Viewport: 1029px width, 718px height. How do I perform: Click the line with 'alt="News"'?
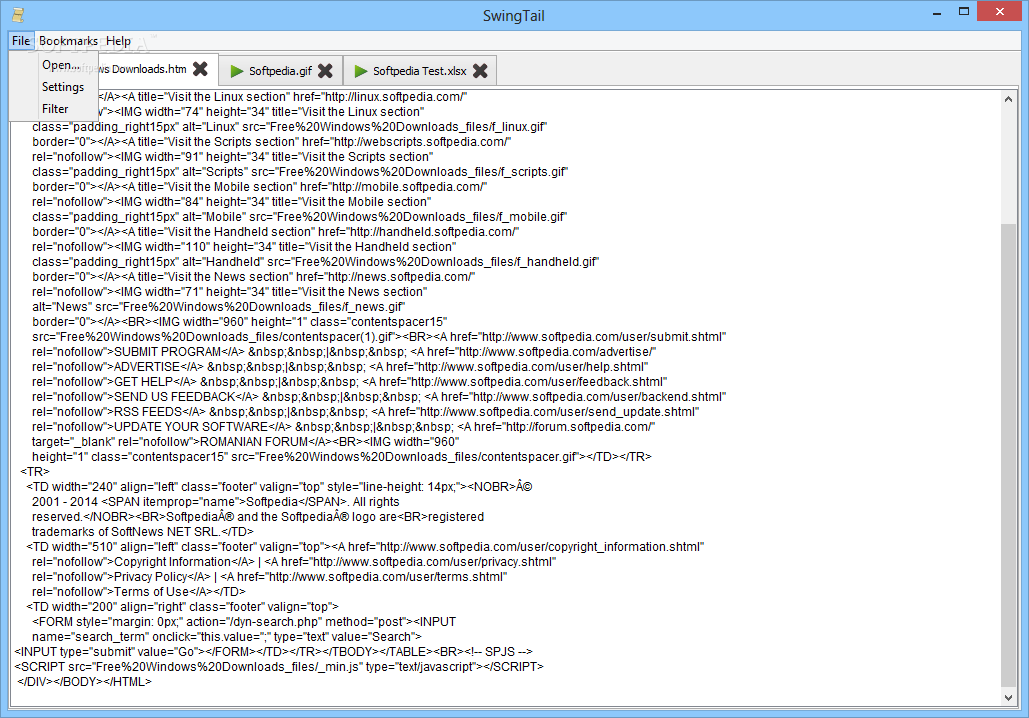point(219,307)
